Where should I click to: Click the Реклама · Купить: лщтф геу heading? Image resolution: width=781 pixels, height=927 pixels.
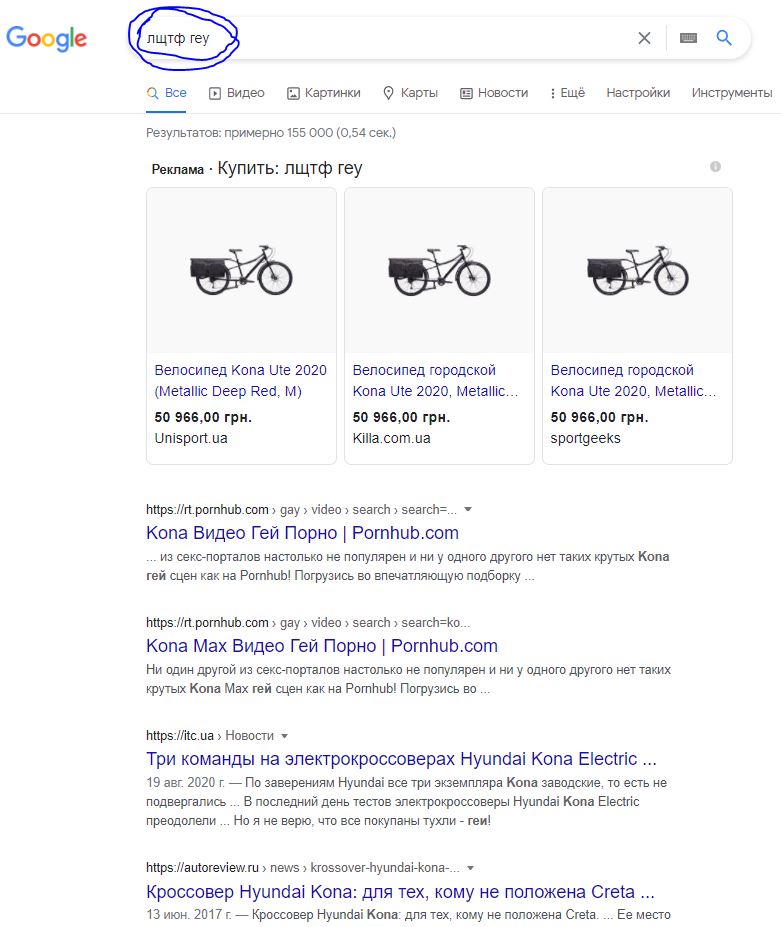click(x=257, y=168)
